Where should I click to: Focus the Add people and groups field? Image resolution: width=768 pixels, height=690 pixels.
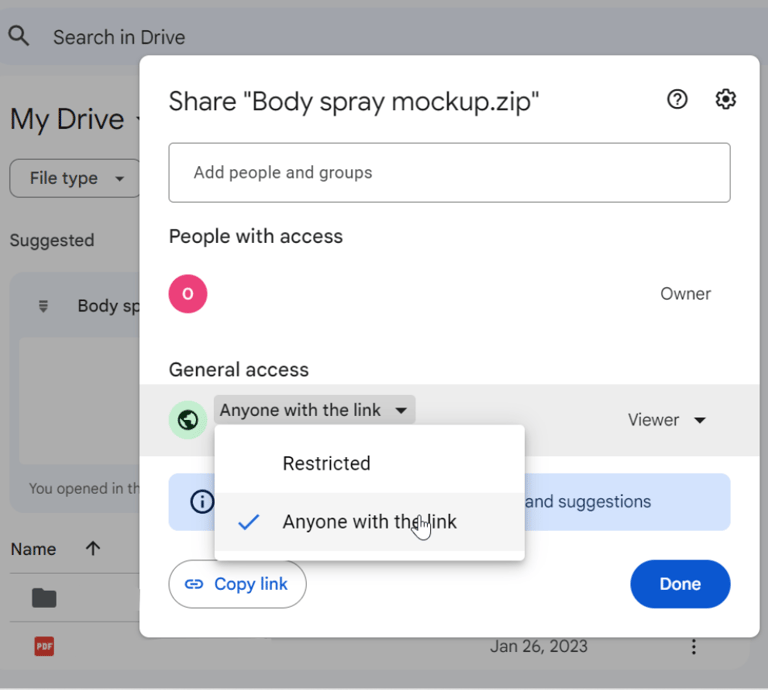(x=449, y=172)
